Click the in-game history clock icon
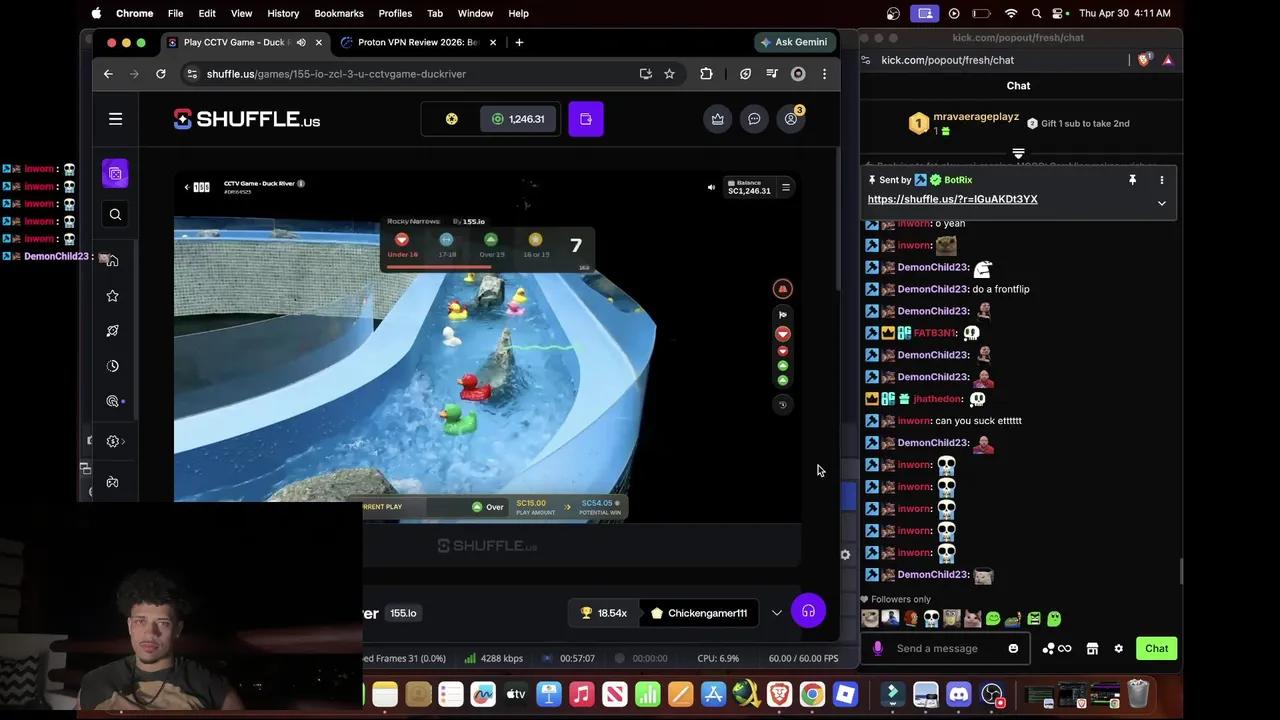Image resolution: width=1280 pixels, height=720 pixels. coord(783,404)
